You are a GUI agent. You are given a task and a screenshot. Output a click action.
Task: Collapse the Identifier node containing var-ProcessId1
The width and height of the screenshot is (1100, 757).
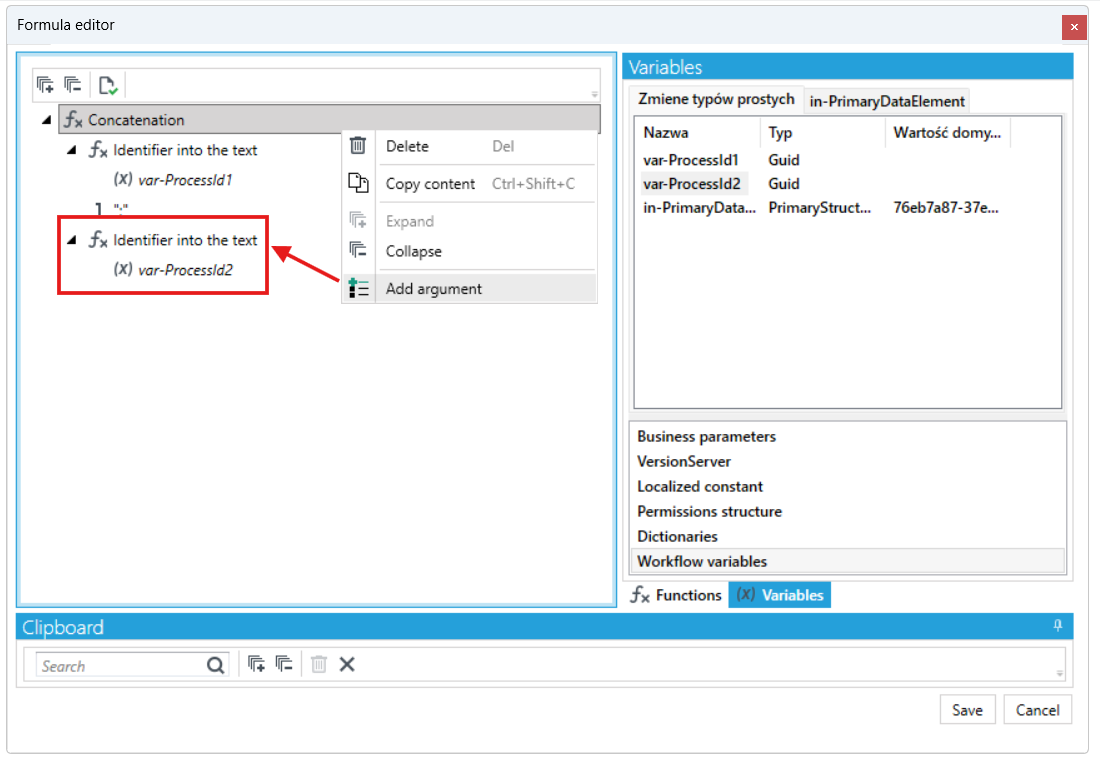tap(72, 150)
